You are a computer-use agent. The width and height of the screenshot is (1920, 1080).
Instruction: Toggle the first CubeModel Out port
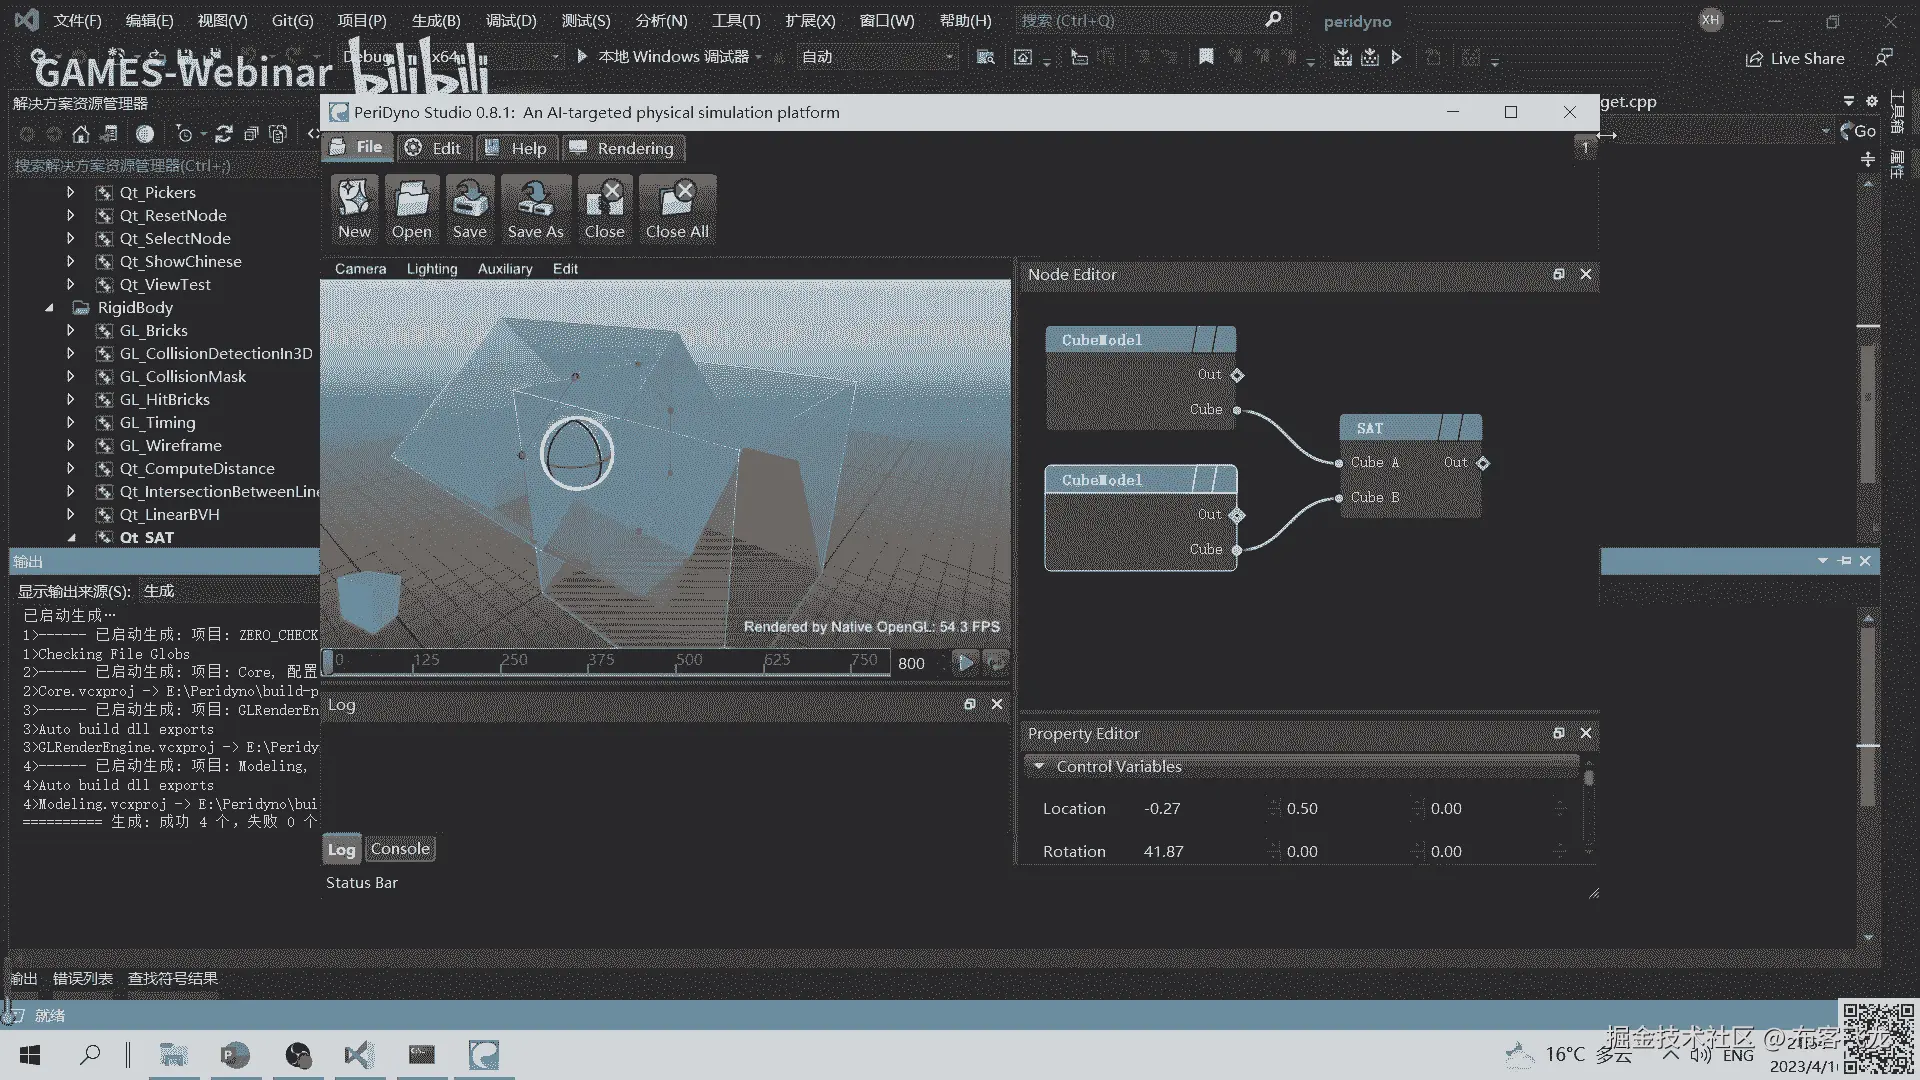[x=1237, y=375]
